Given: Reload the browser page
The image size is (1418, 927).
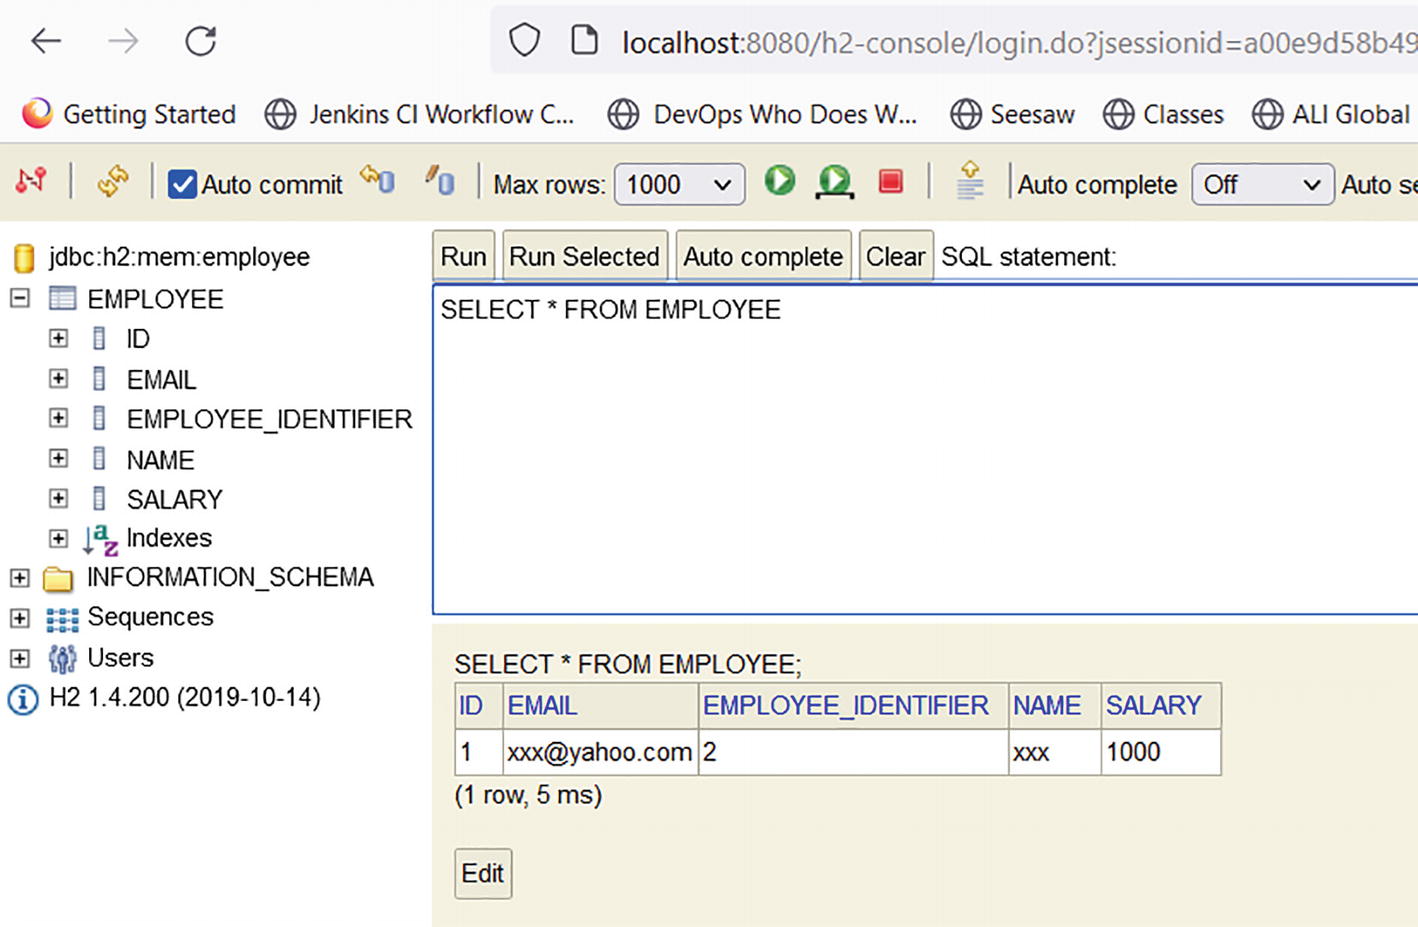Looking at the screenshot, I should [x=201, y=41].
